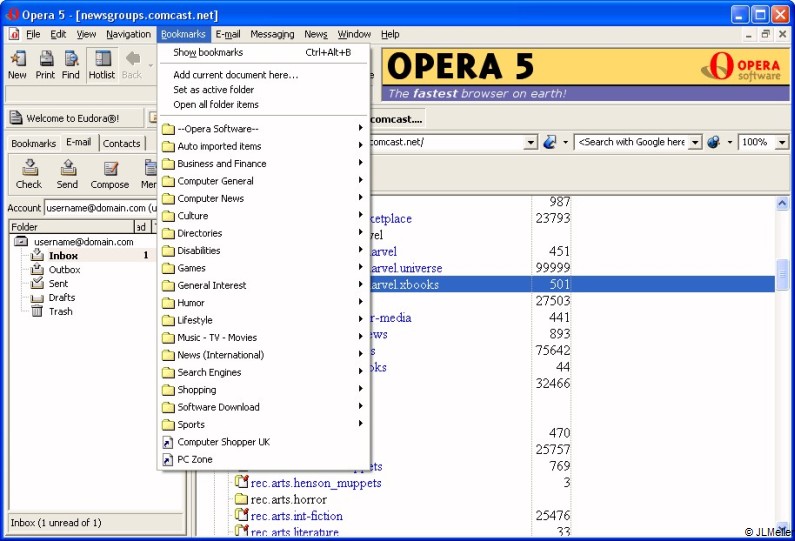The image size is (795, 541).
Task: Open the Sent folder
Action: 58,283
